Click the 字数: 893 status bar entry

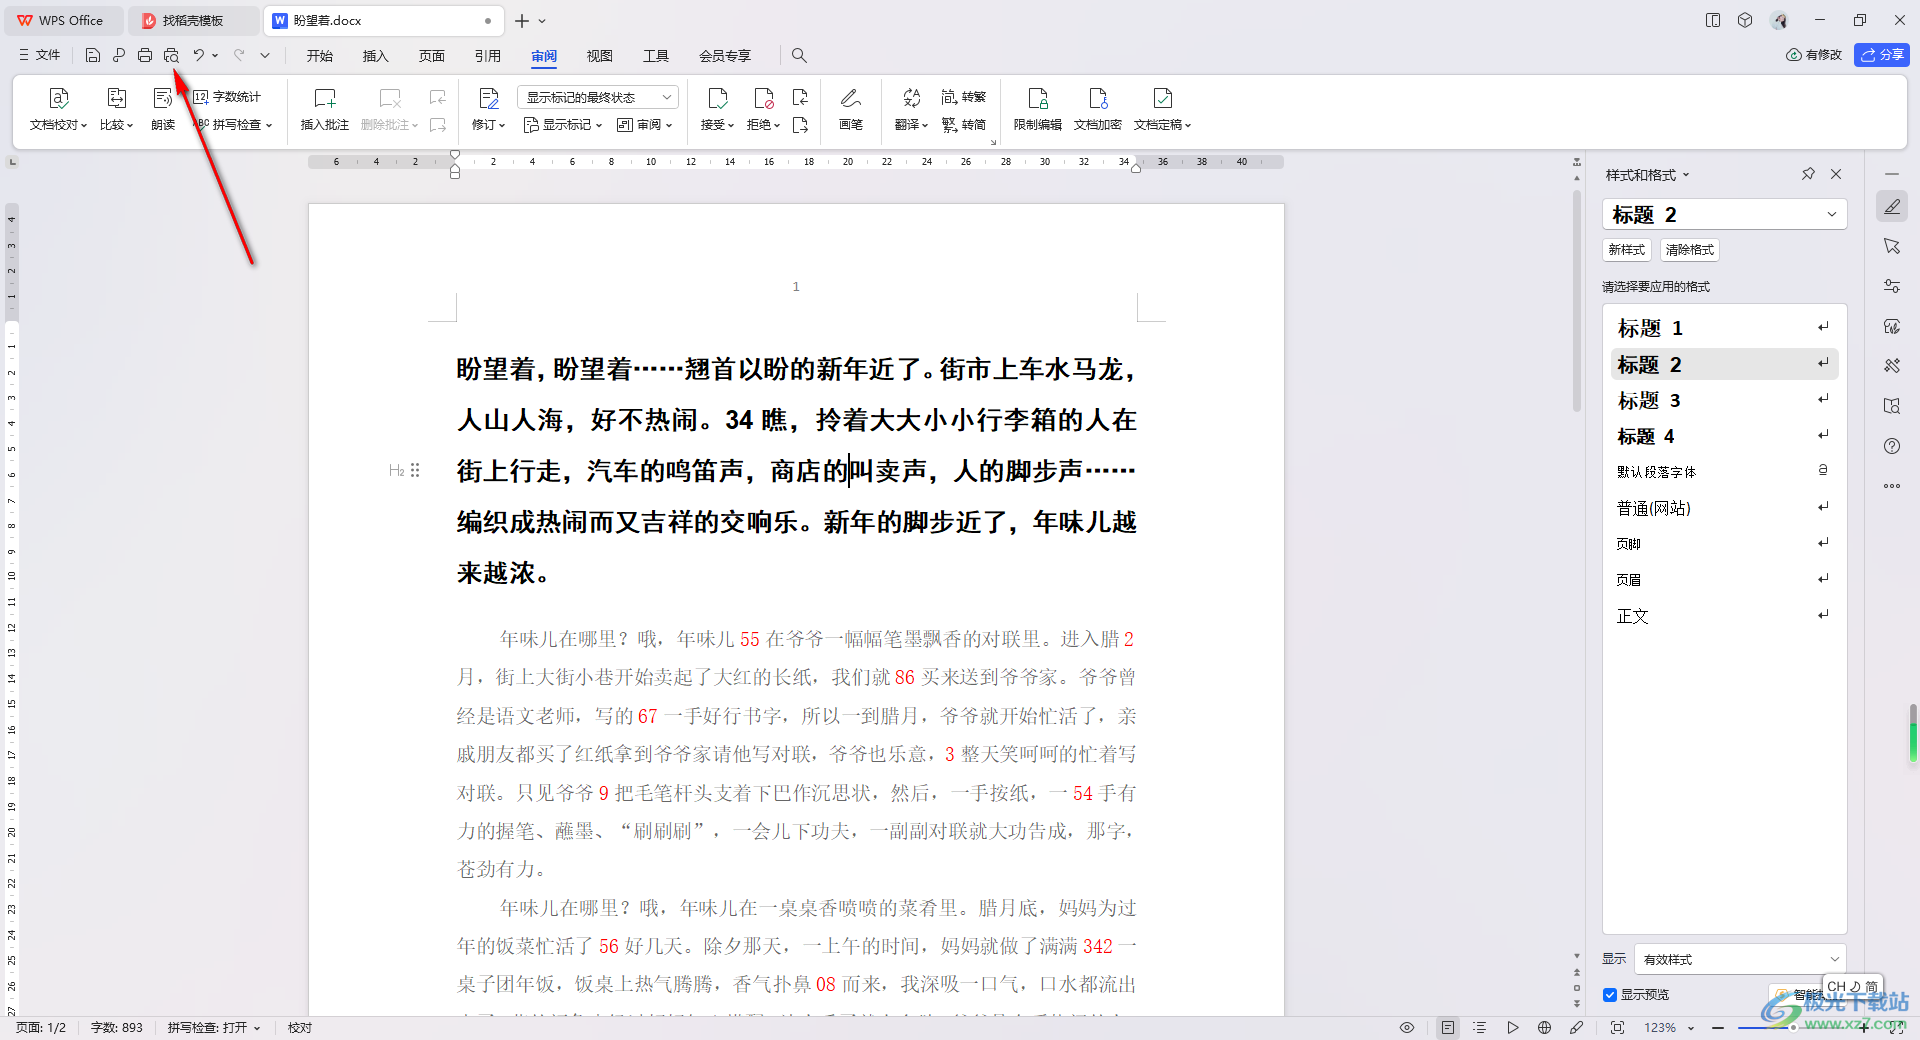click(117, 1028)
